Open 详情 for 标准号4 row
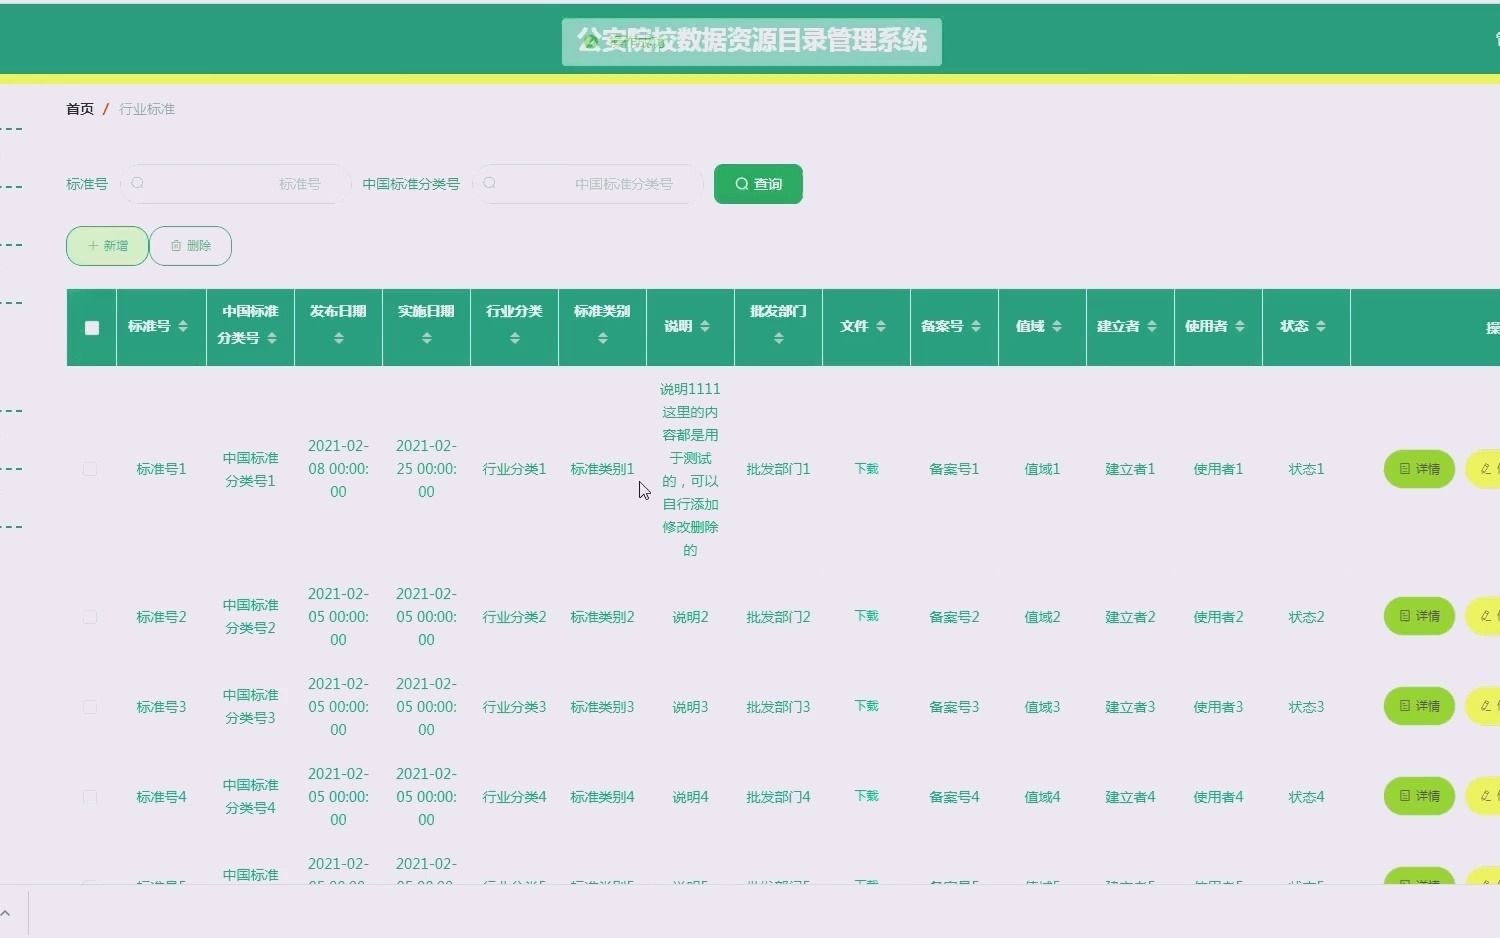 1419,796
